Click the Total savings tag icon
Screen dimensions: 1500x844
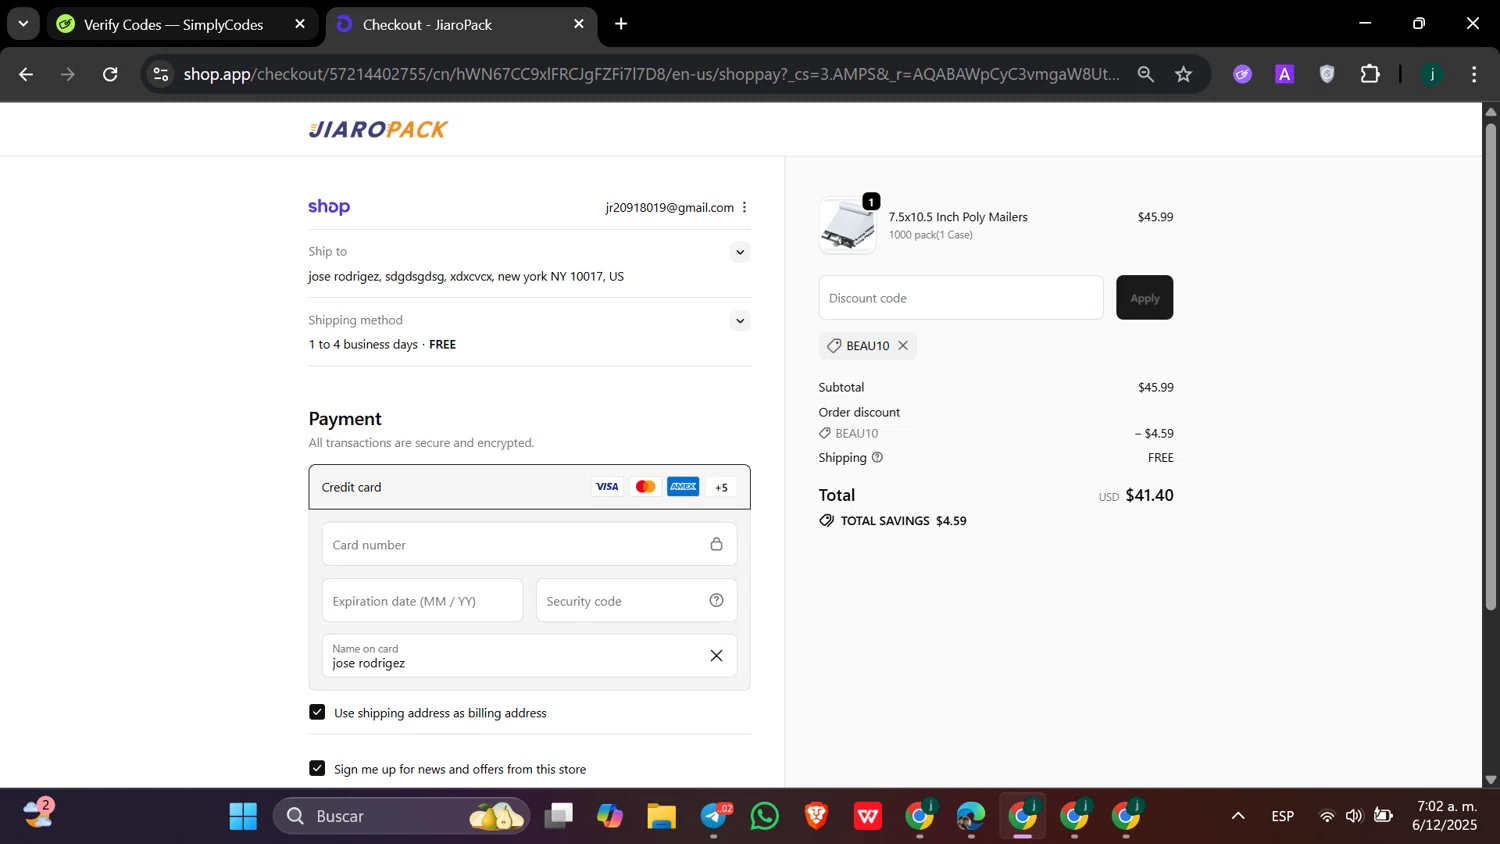pos(826,521)
